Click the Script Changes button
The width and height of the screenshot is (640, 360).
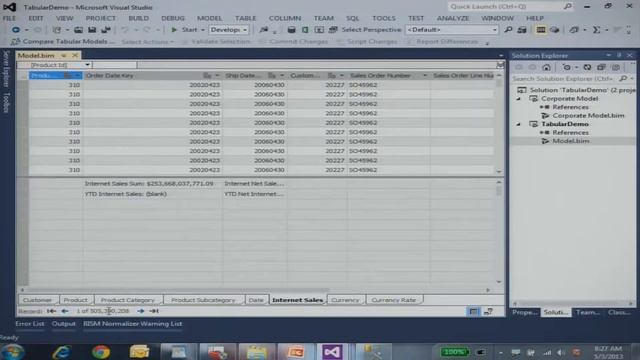(367, 42)
